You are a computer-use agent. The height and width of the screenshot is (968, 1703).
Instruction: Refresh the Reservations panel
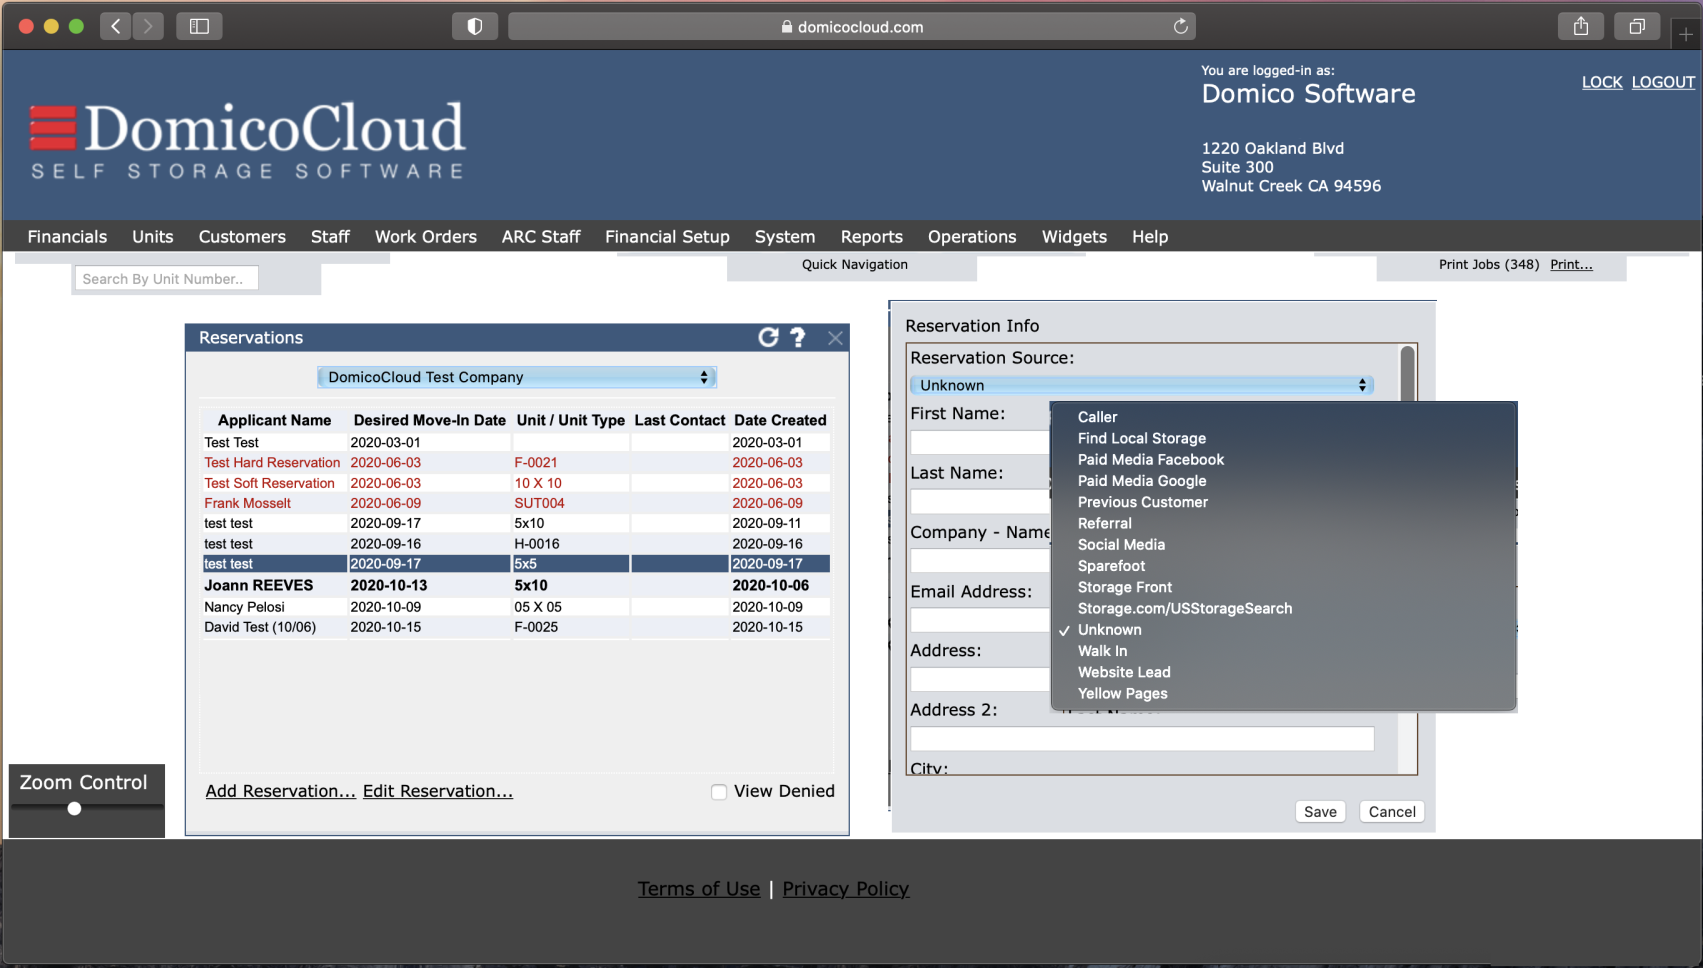click(x=767, y=338)
